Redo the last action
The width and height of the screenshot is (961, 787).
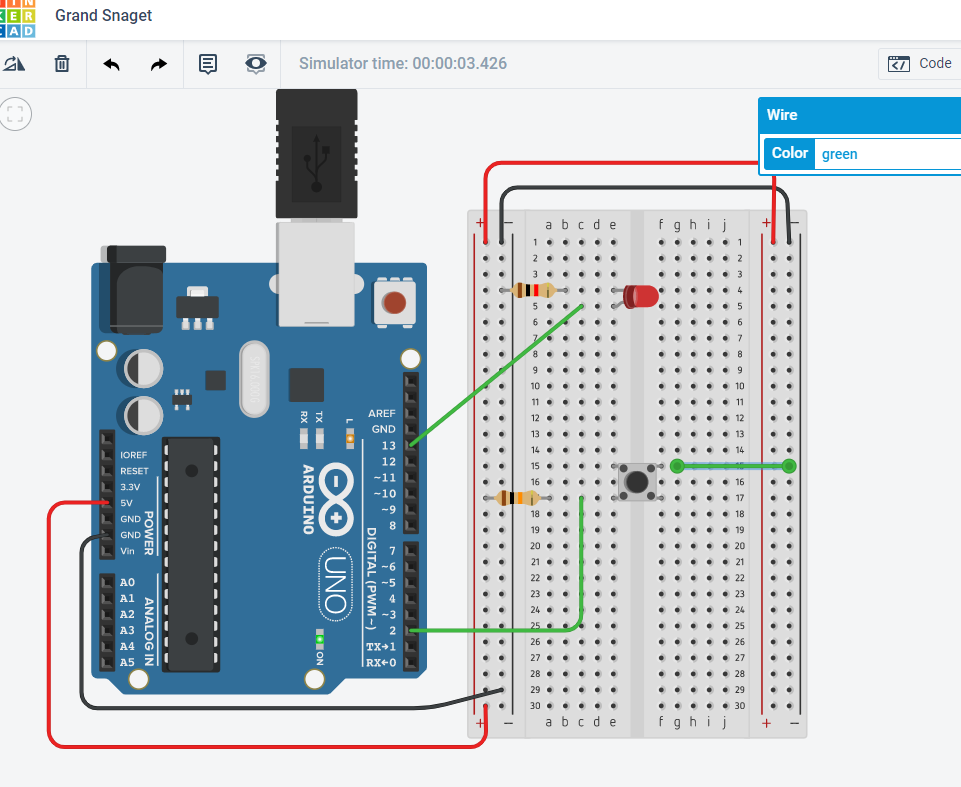coord(157,63)
